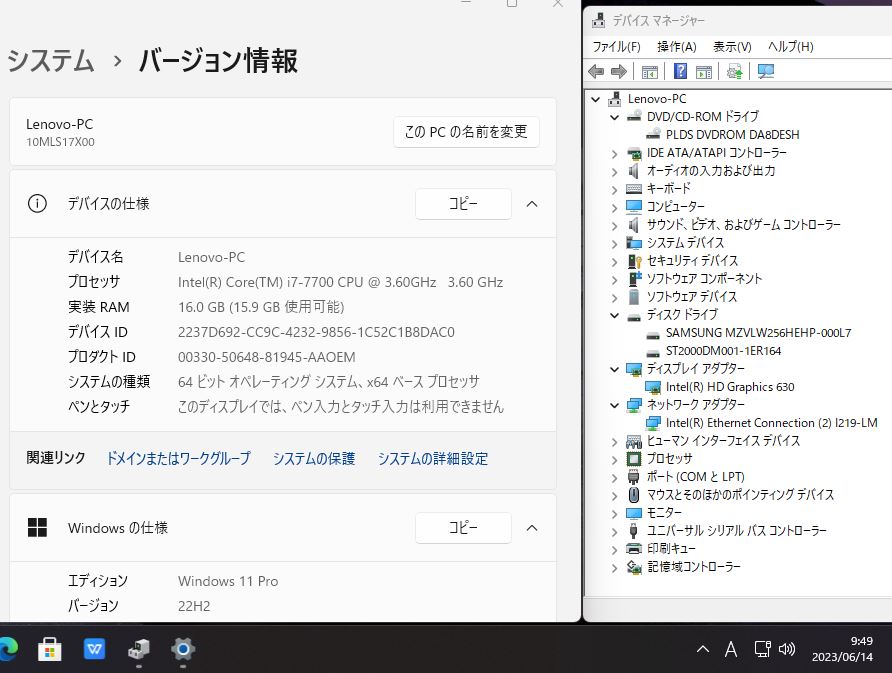Click the Back arrow in Device Manager toolbar
The image size is (892, 673).
click(596, 72)
